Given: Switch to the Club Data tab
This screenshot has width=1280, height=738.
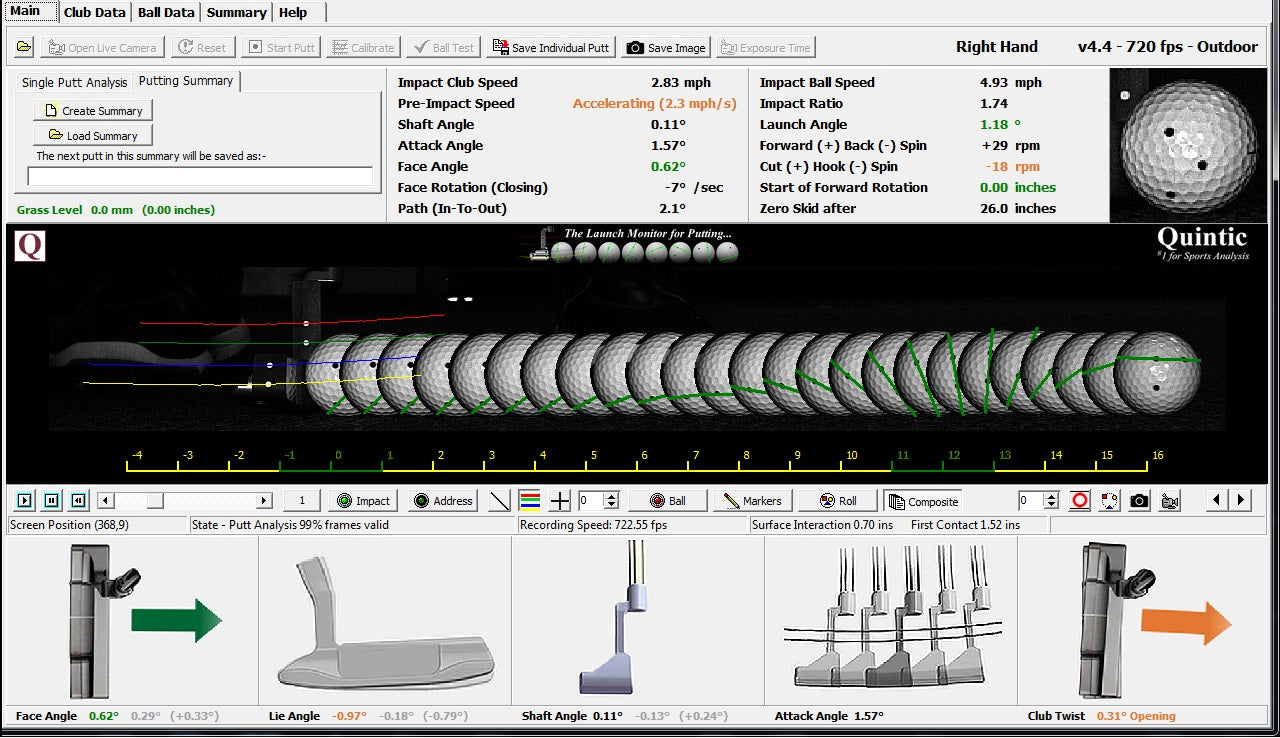Looking at the screenshot, I should click(95, 12).
